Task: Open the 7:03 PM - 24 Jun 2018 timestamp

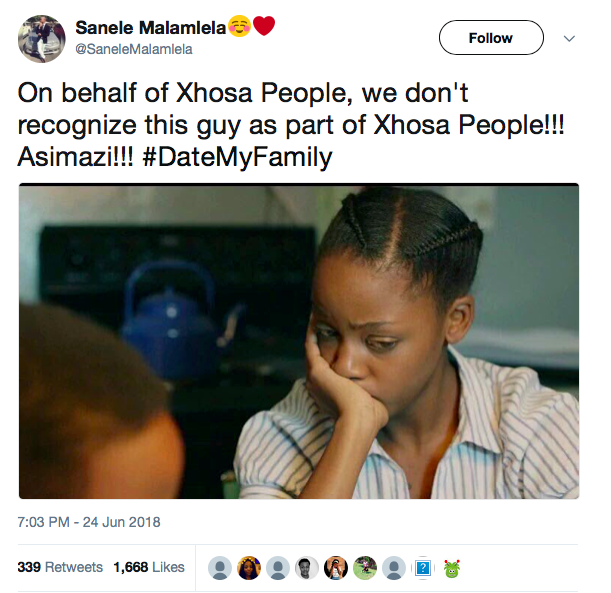Action: (89, 522)
